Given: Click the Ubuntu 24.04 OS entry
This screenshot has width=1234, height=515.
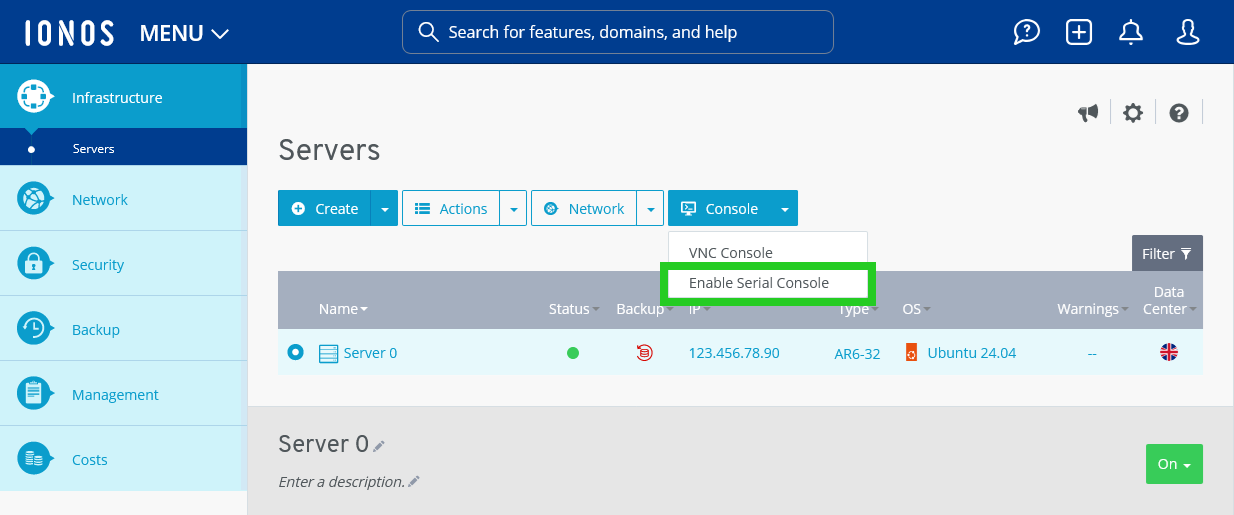Looking at the screenshot, I should [972, 353].
